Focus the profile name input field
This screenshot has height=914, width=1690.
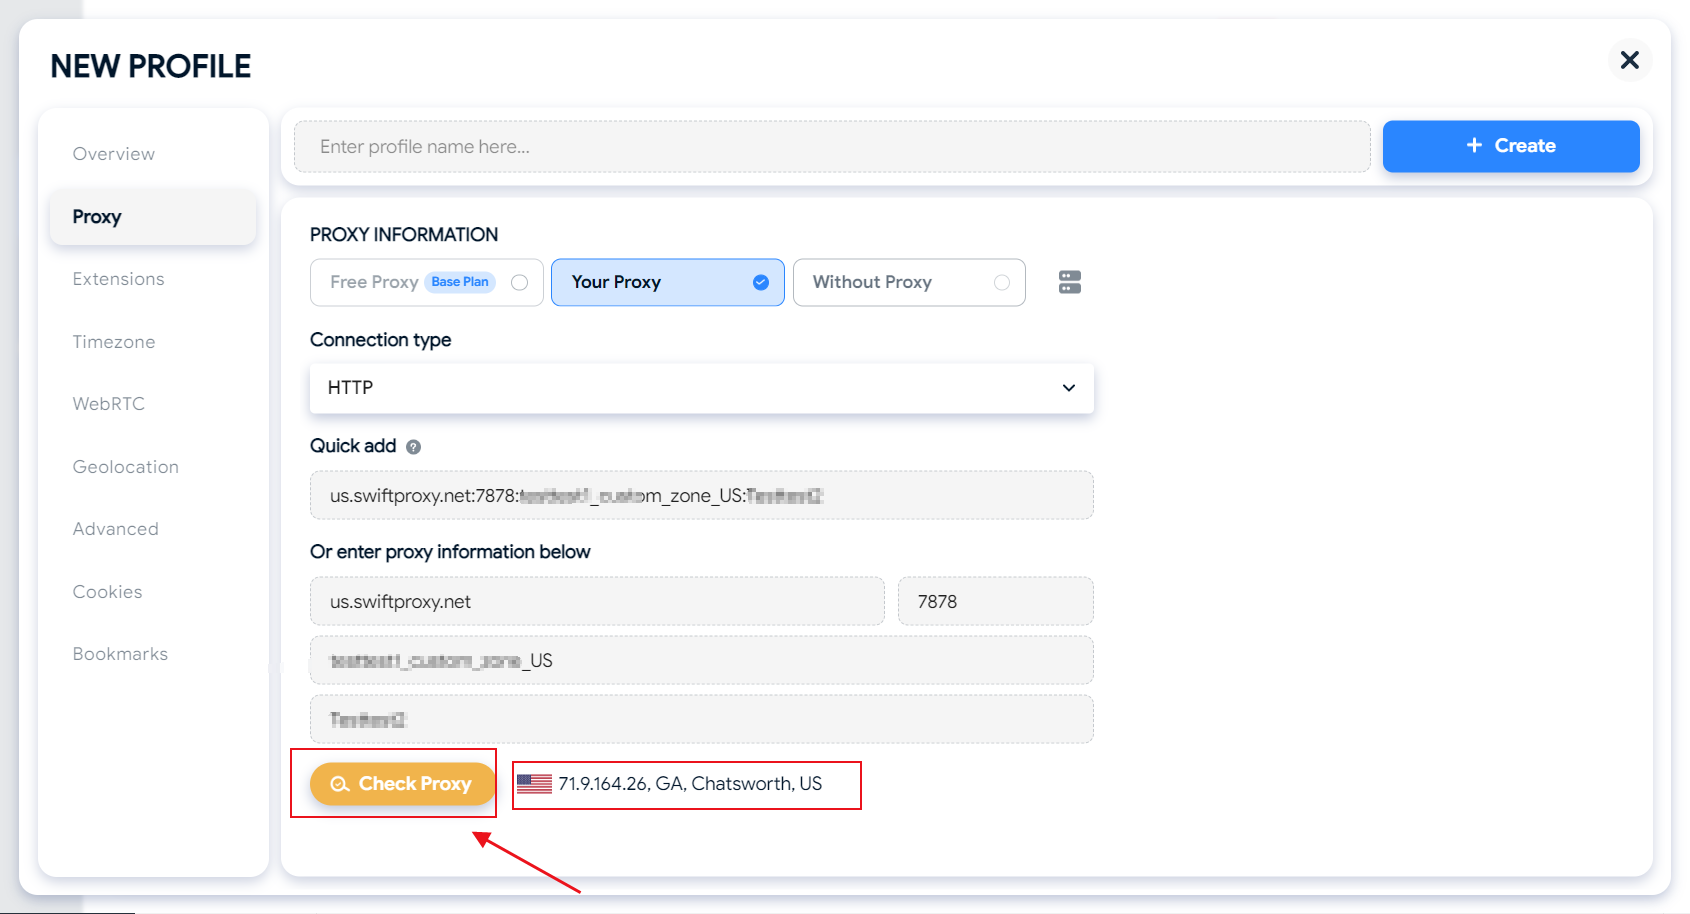click(831, 147)
